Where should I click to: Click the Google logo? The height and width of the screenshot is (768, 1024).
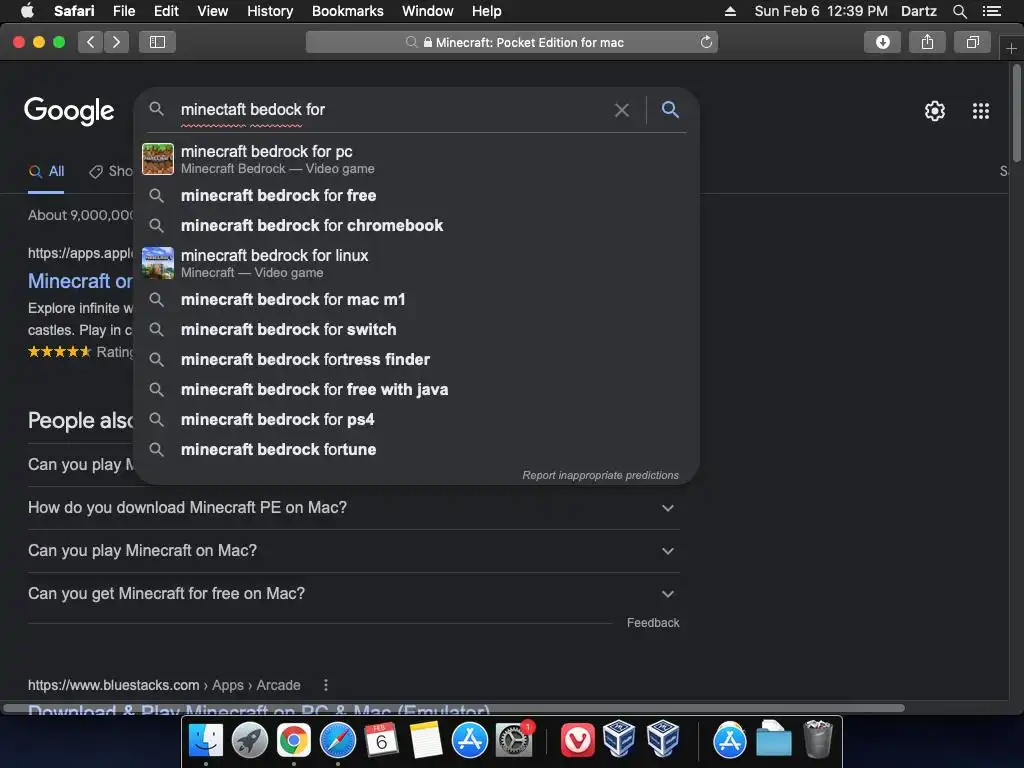click(x=69, y=110)
